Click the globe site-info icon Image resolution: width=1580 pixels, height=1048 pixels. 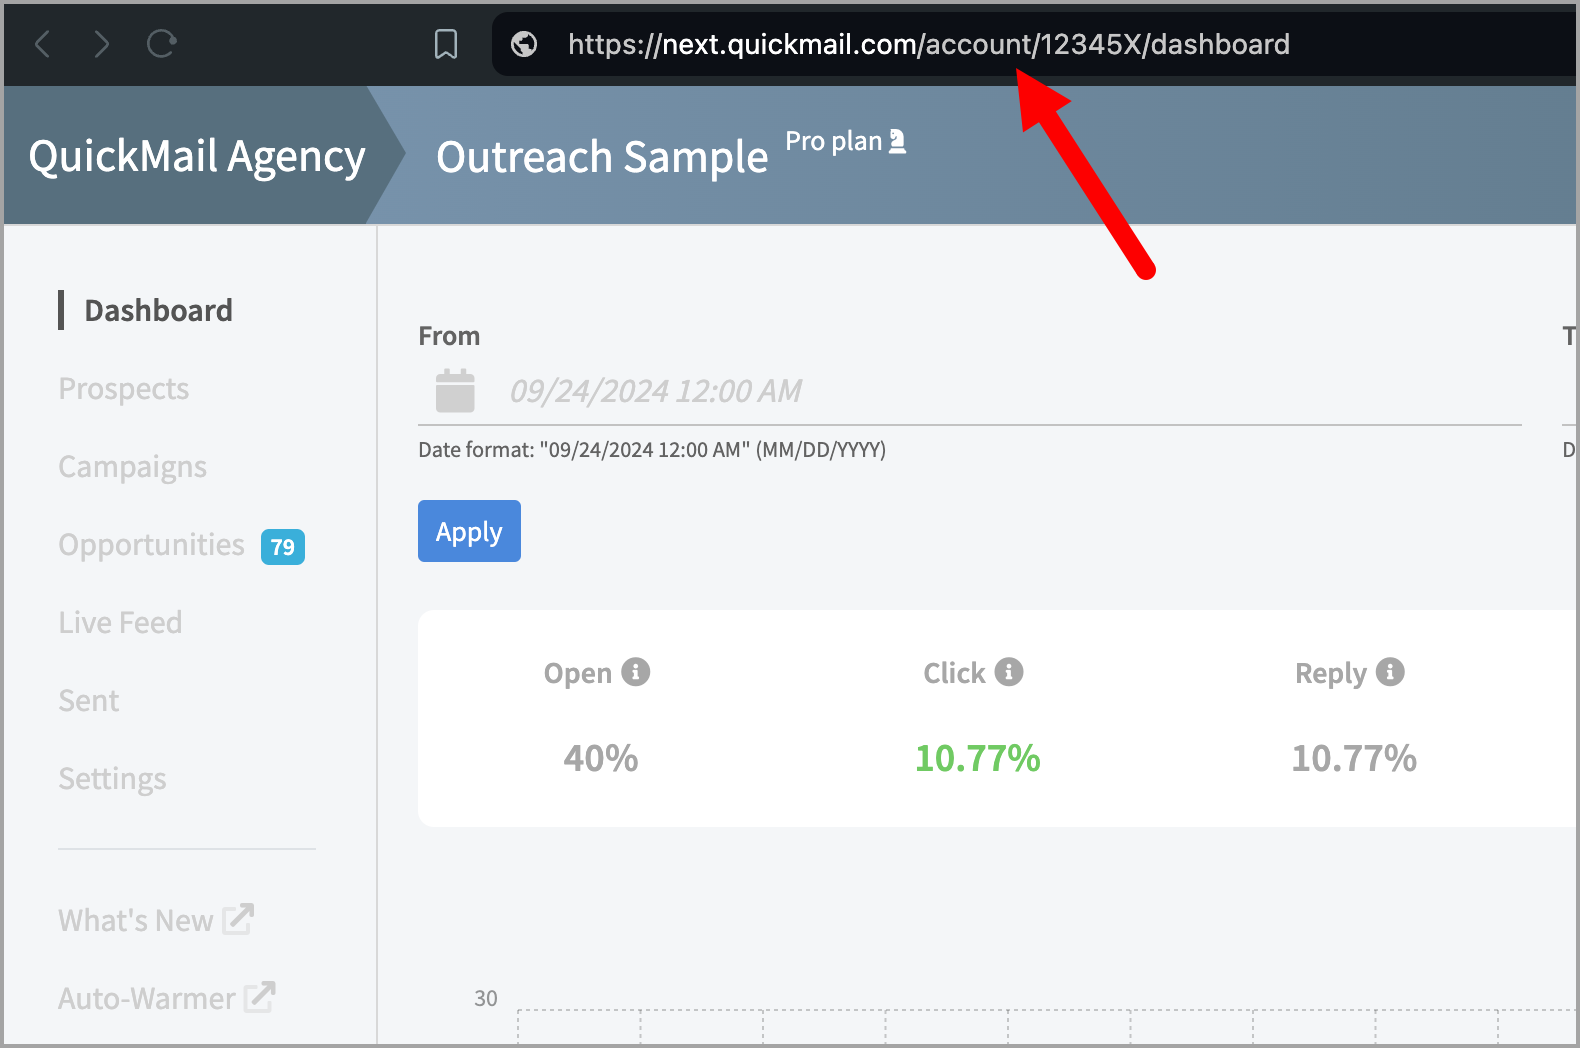pos(524,44)
